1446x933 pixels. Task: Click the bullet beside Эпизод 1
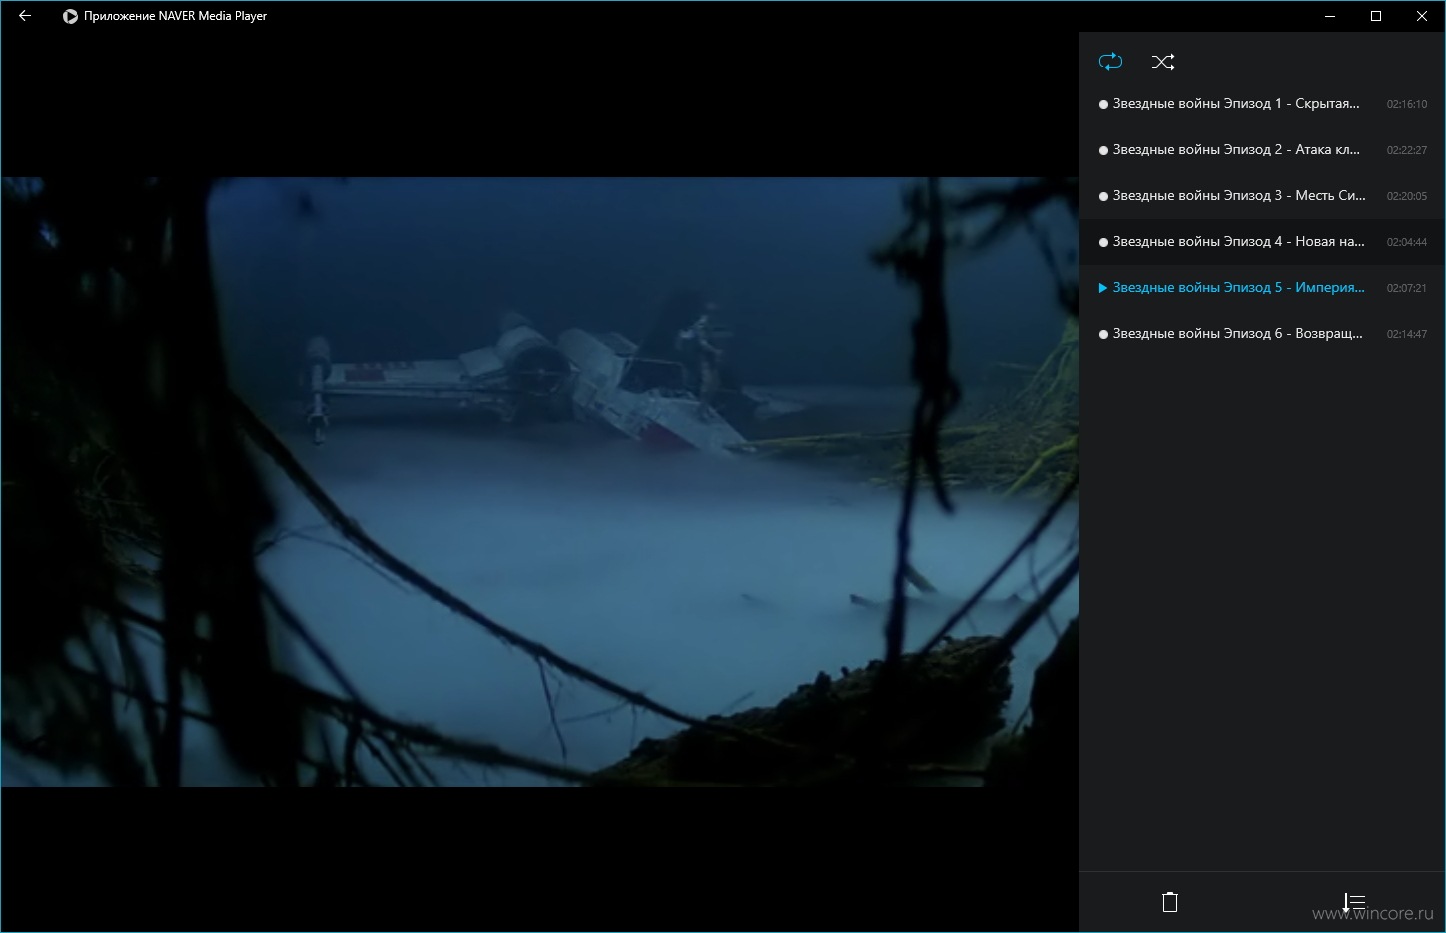point(1103,104)
